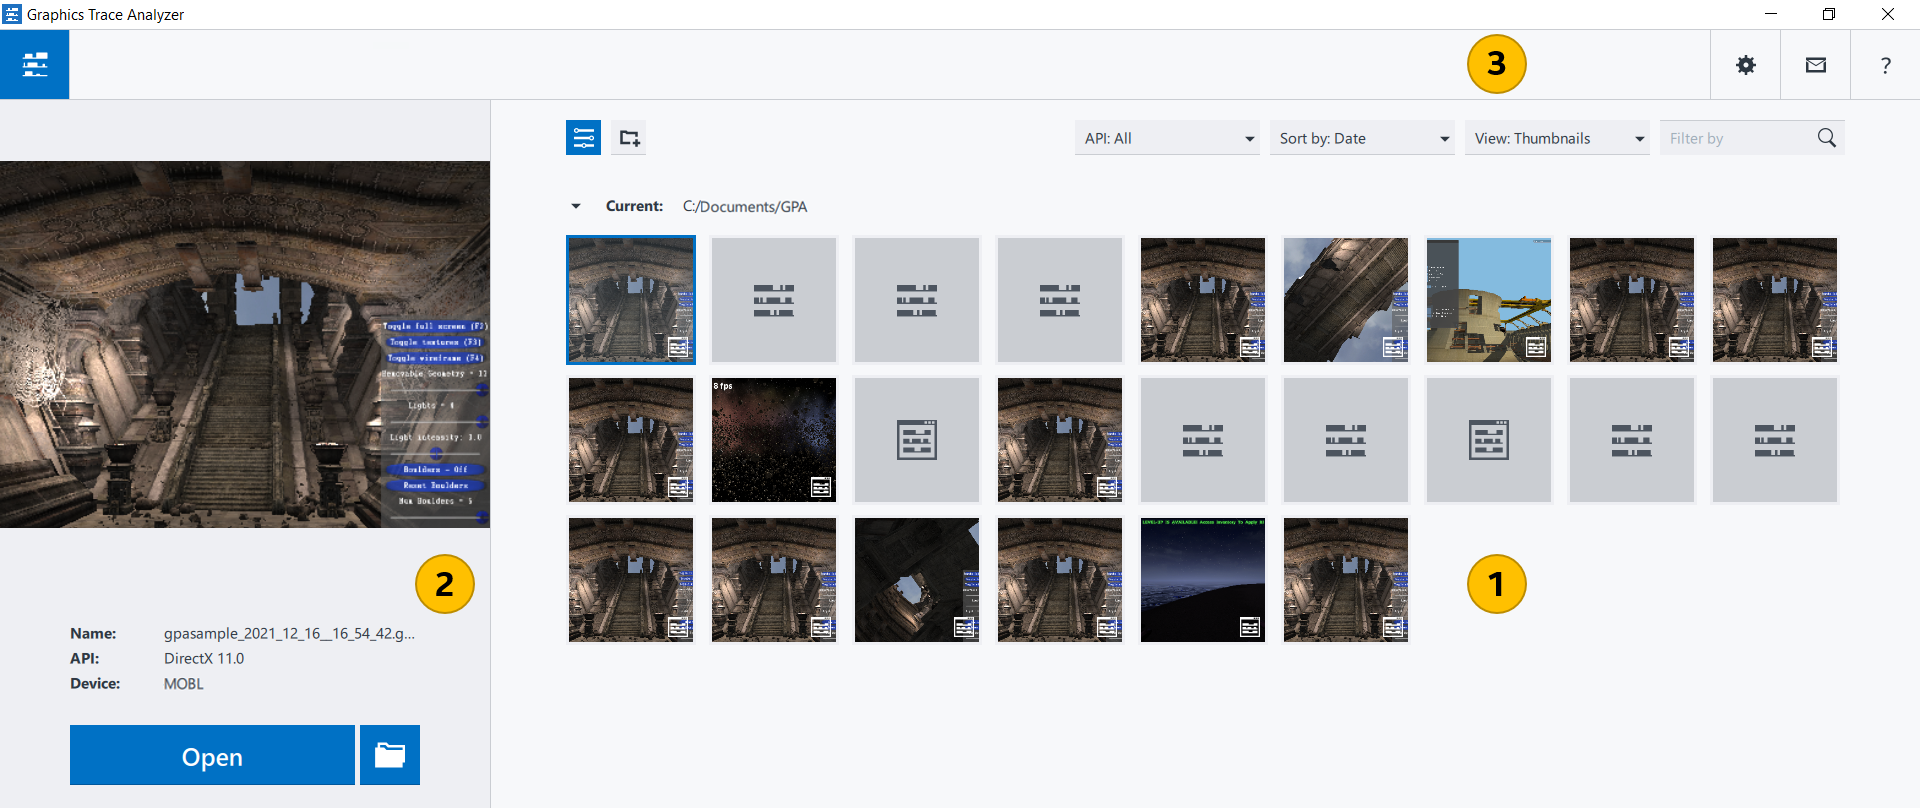This screenshot has height=808, width=1920.
Task: Collapse the Current folder section arrow
Action: click(x=576, y=206)
